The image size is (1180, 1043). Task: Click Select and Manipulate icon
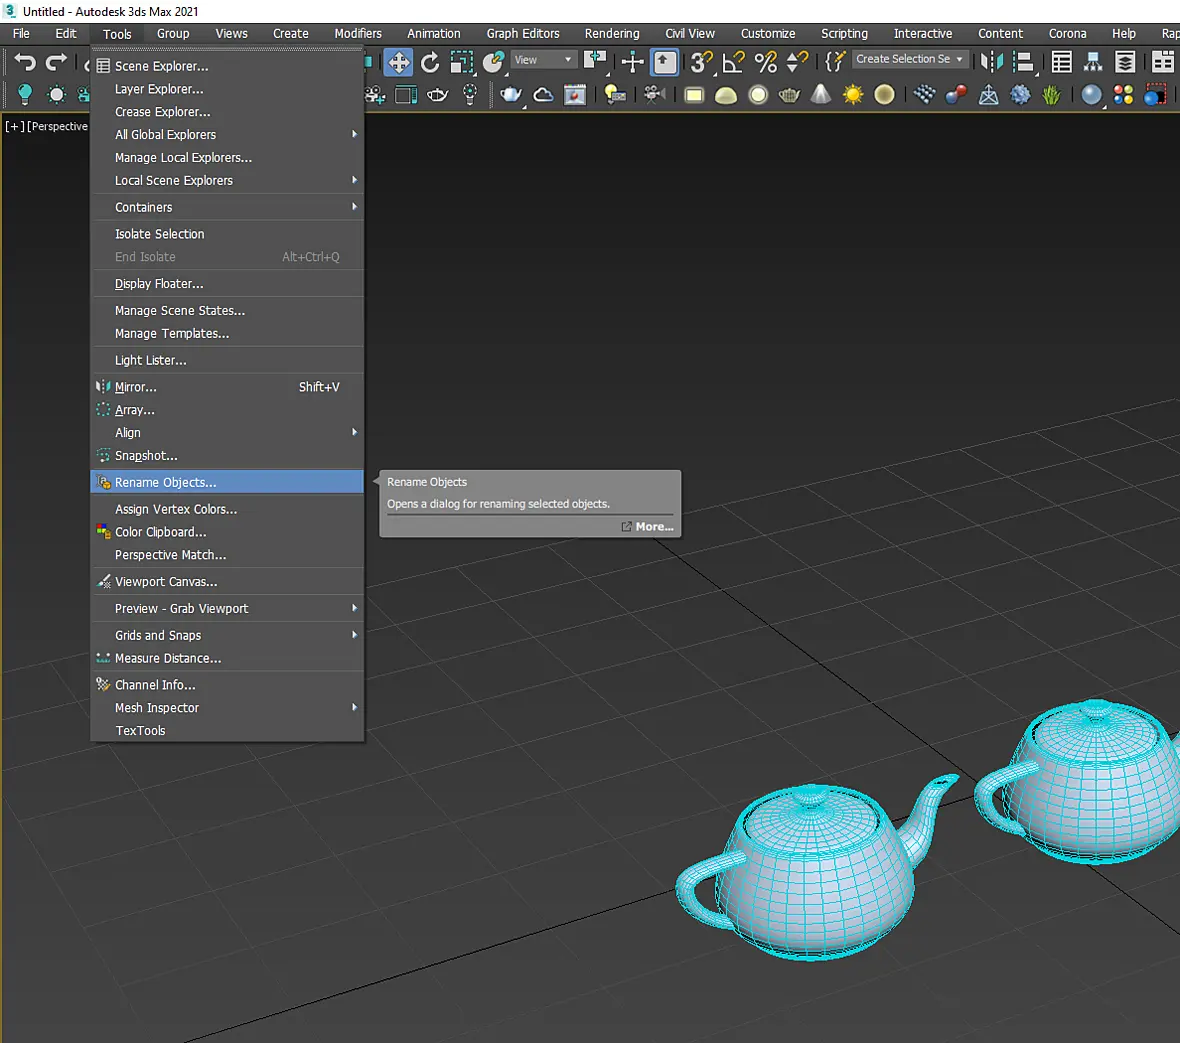tap(632, 62)
